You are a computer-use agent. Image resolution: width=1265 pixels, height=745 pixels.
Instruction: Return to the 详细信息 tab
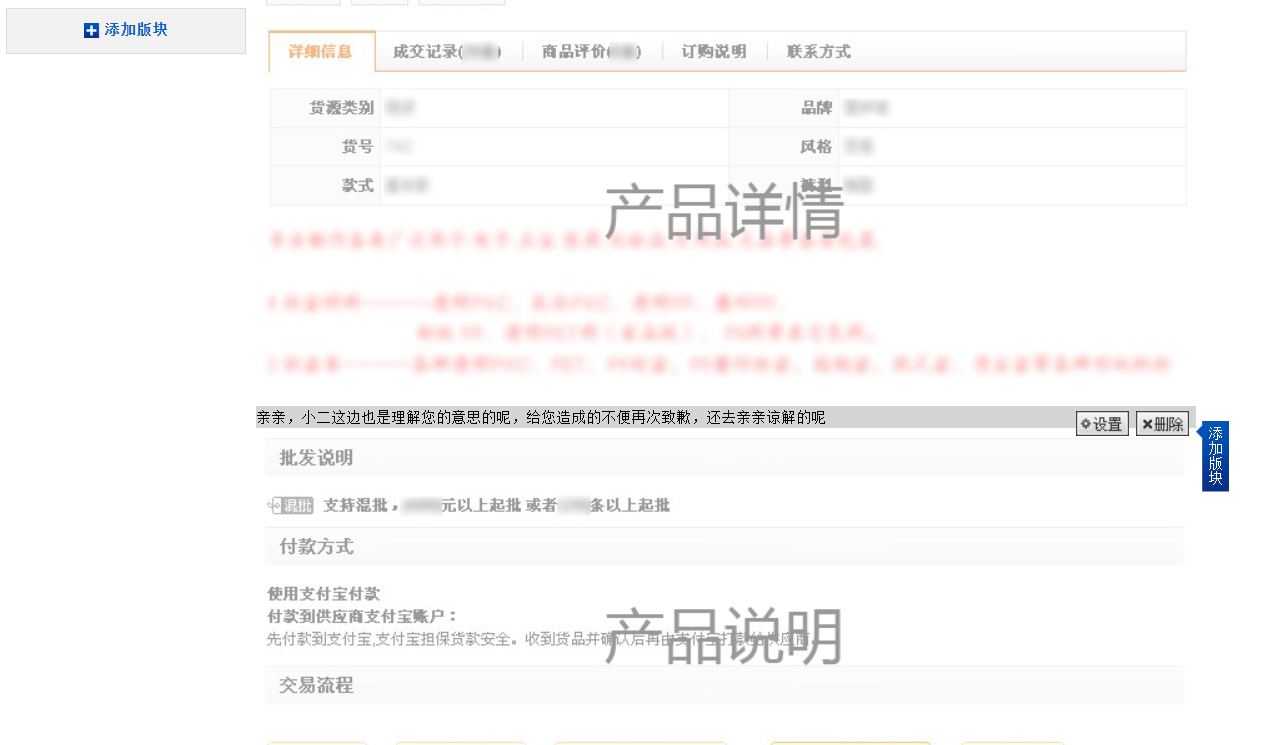[x=321, y=51]
